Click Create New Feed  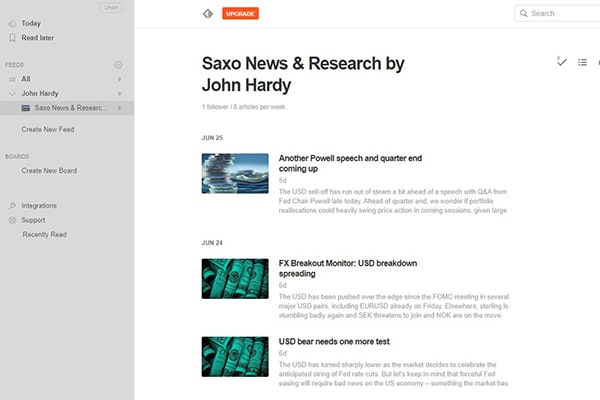[x=48, y=129]
